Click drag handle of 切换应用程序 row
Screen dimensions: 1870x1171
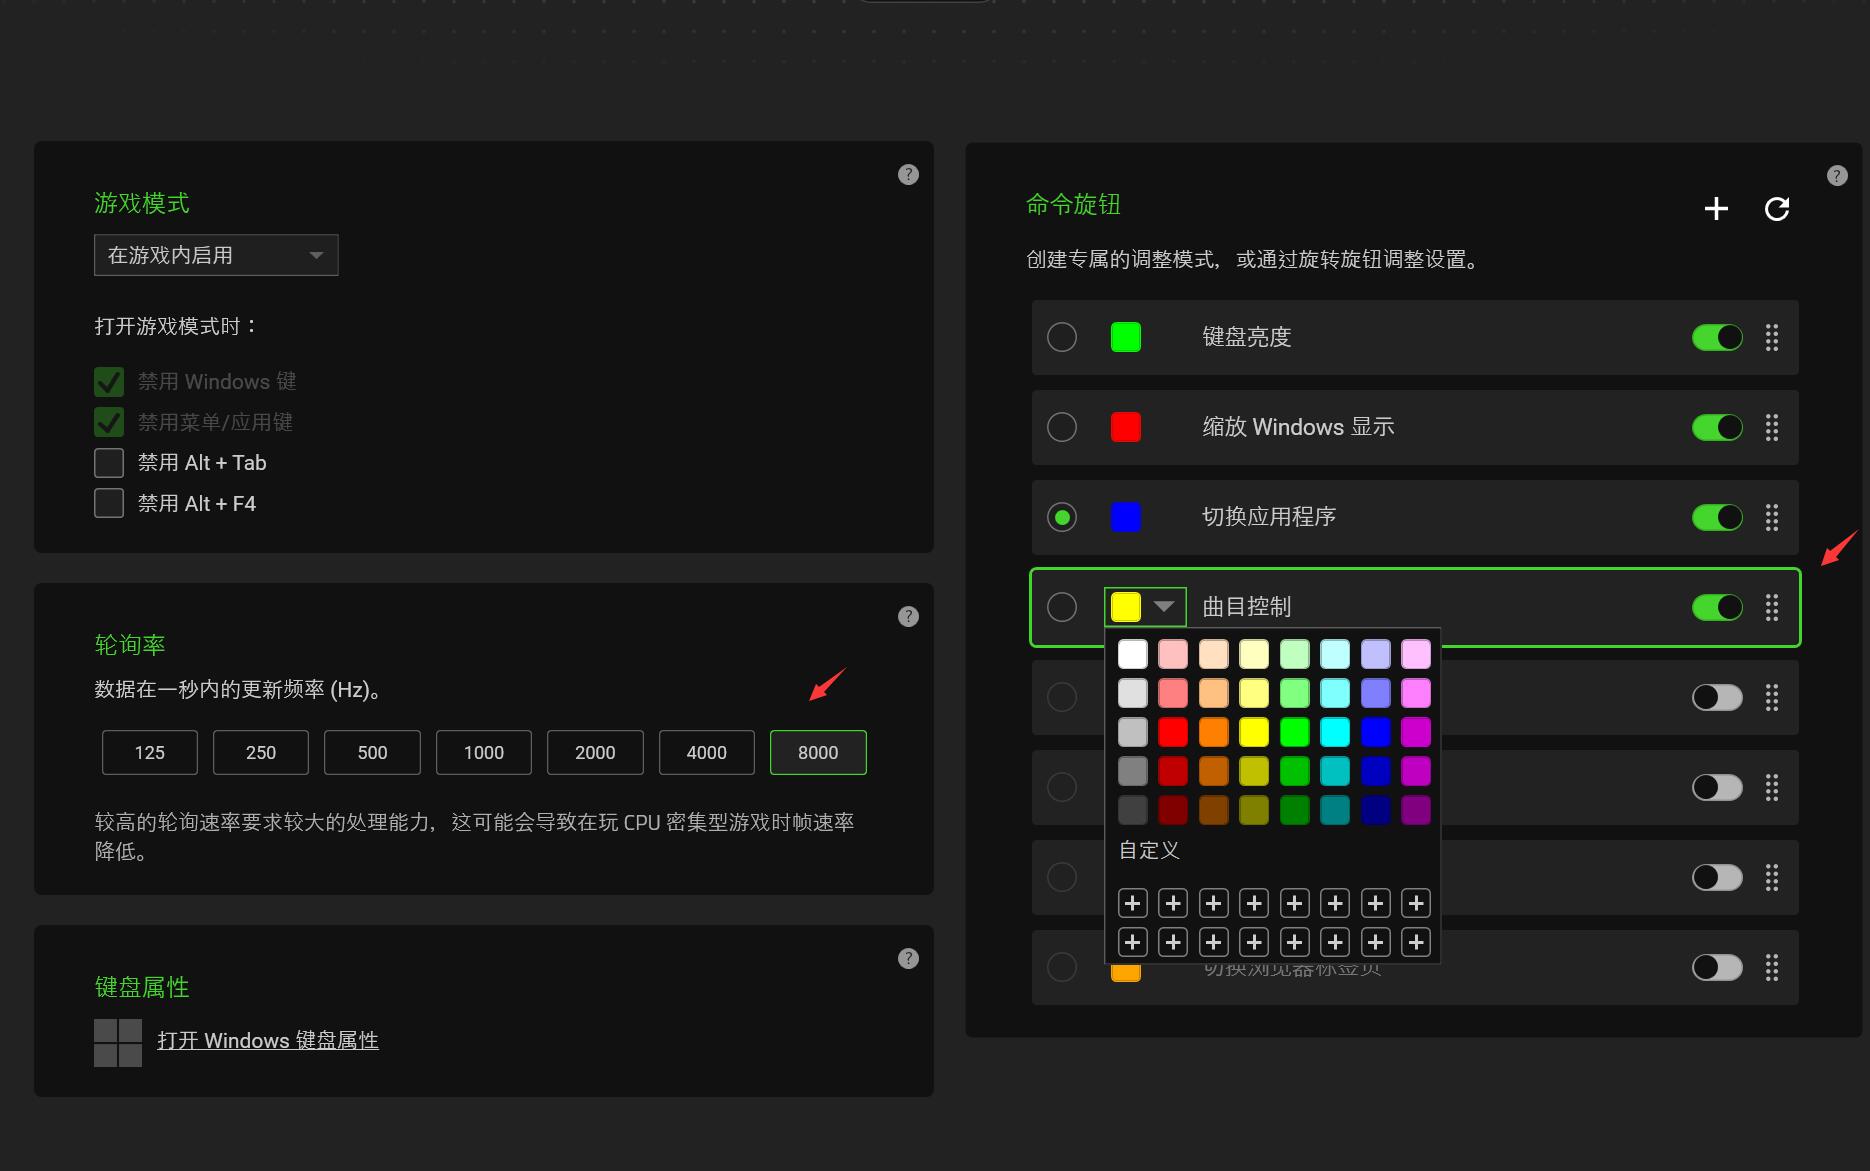1772,518
